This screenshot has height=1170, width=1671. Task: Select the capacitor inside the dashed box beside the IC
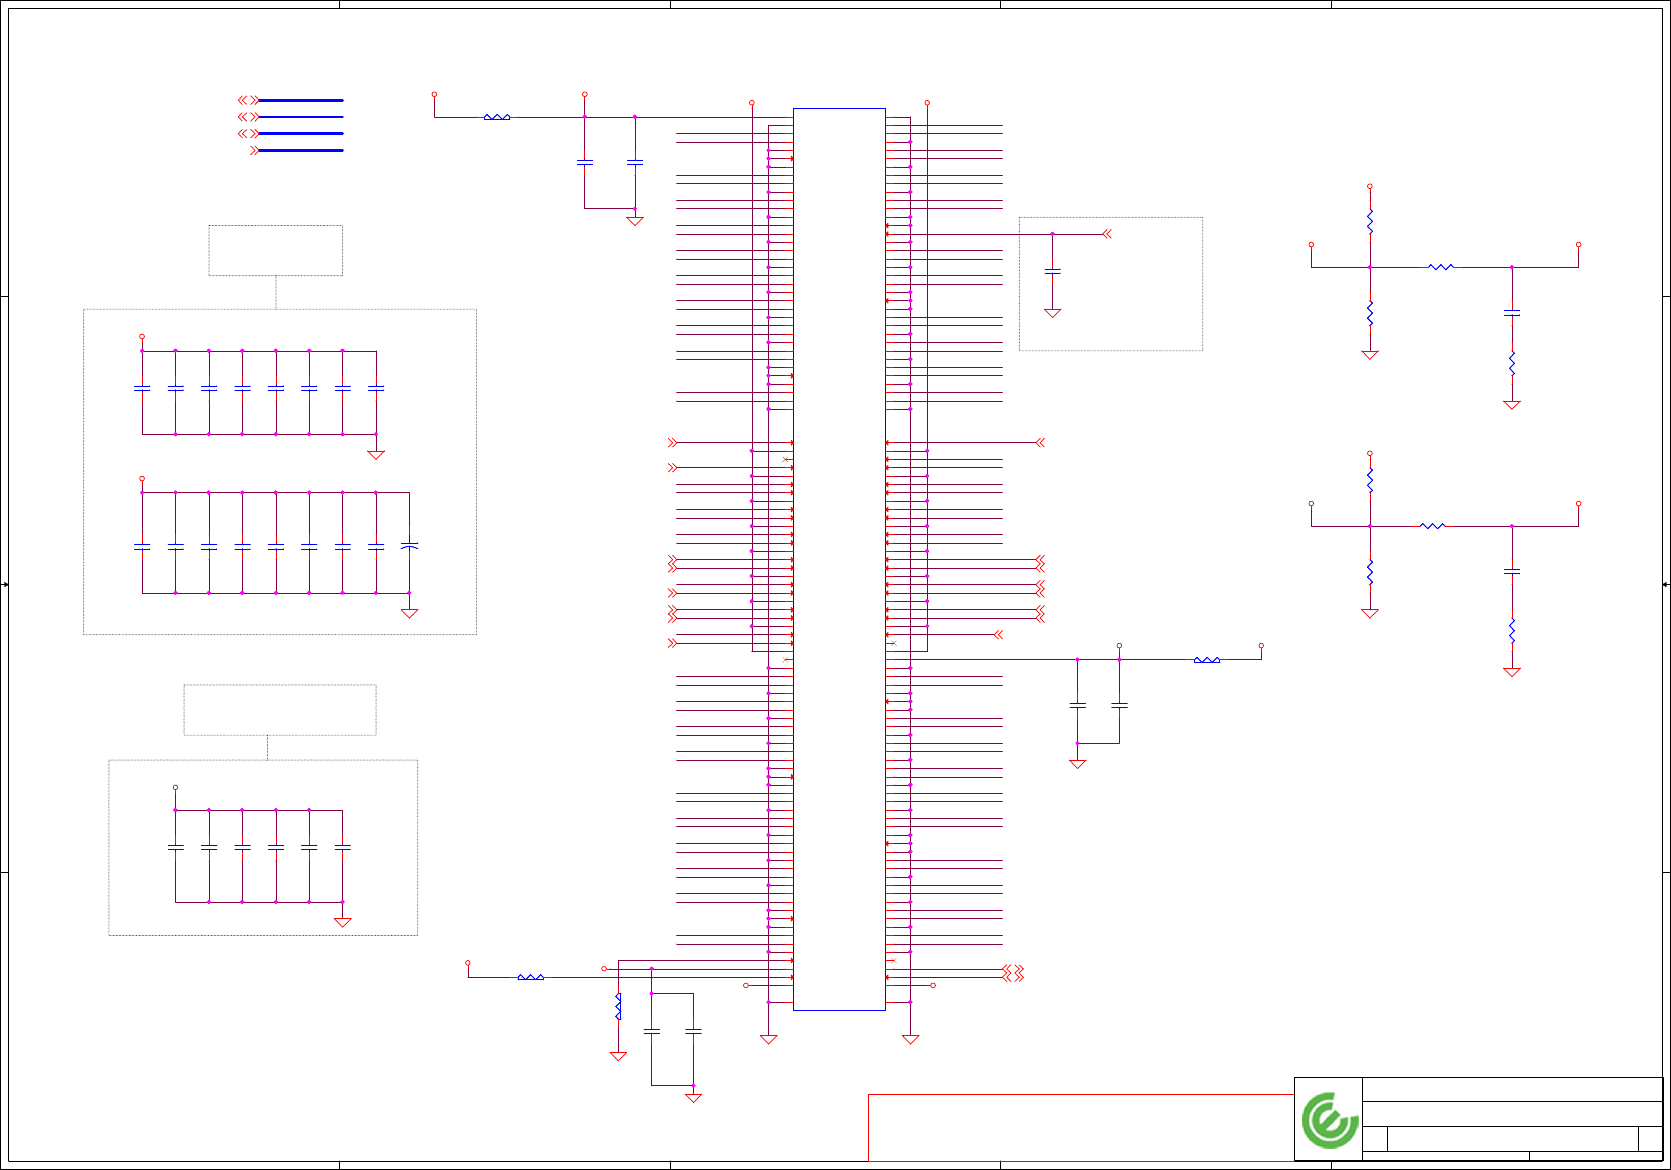tap(1052, 271)
